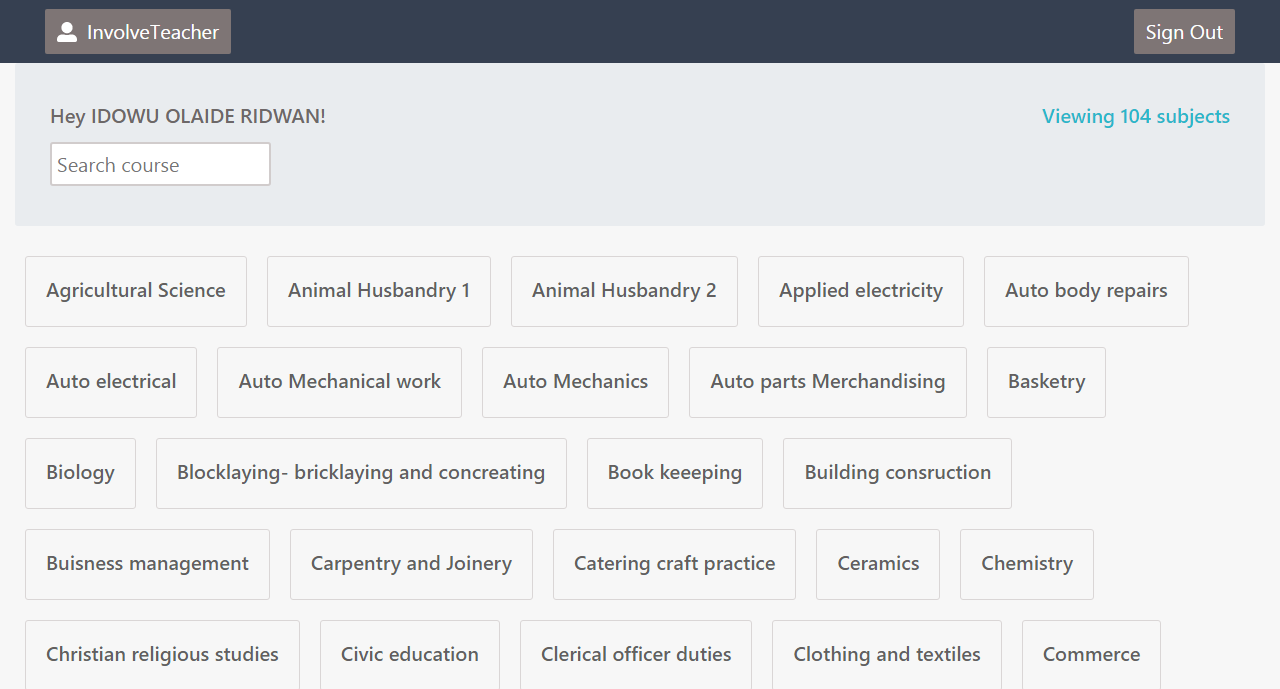Select the Auto Mechanical work subject
This screenshot has width=1280, height=689.
point(339,382)
